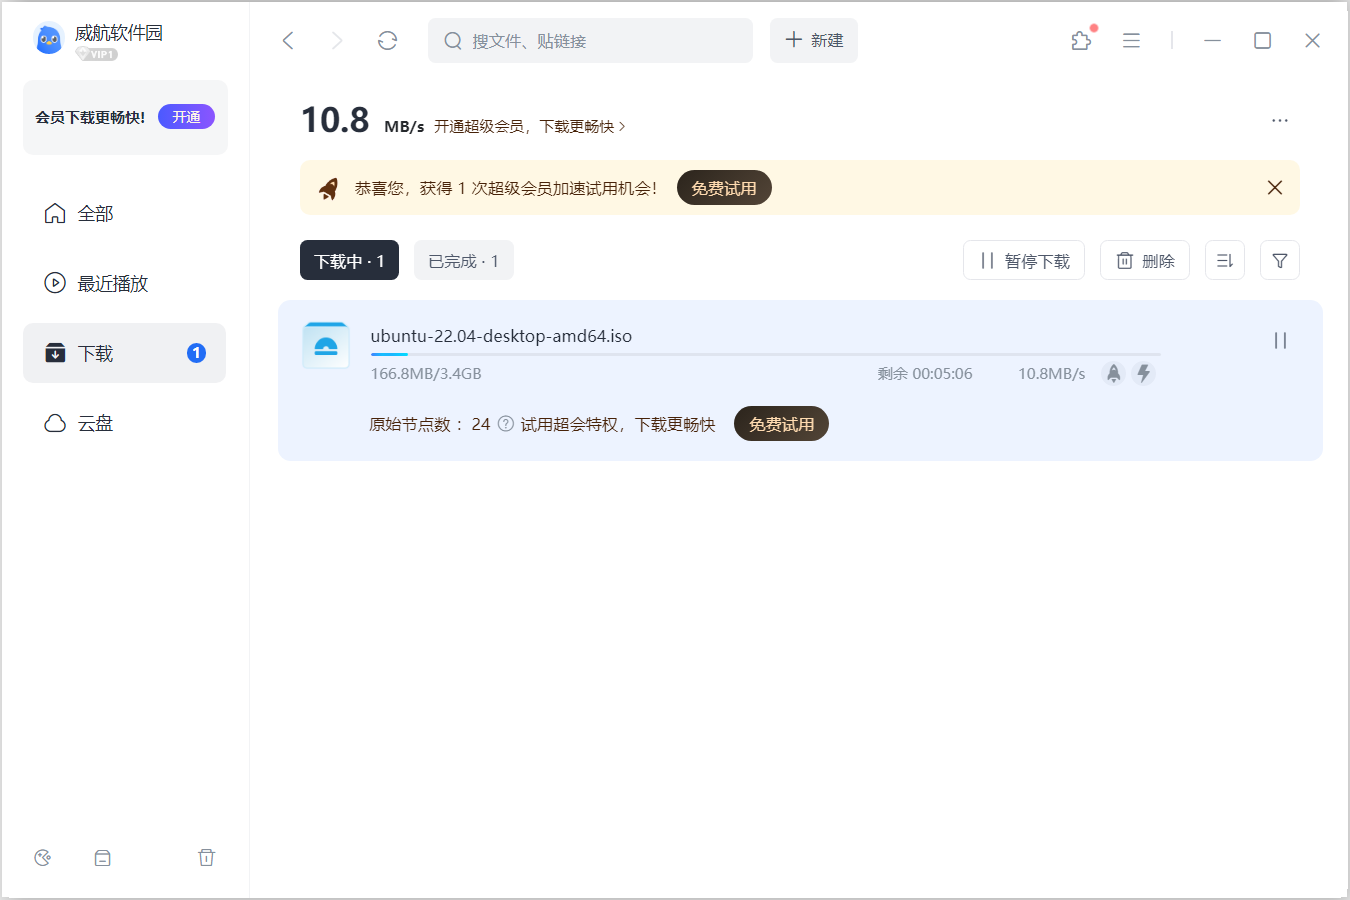Open the extensions puzzle icon

[1081, 40]
